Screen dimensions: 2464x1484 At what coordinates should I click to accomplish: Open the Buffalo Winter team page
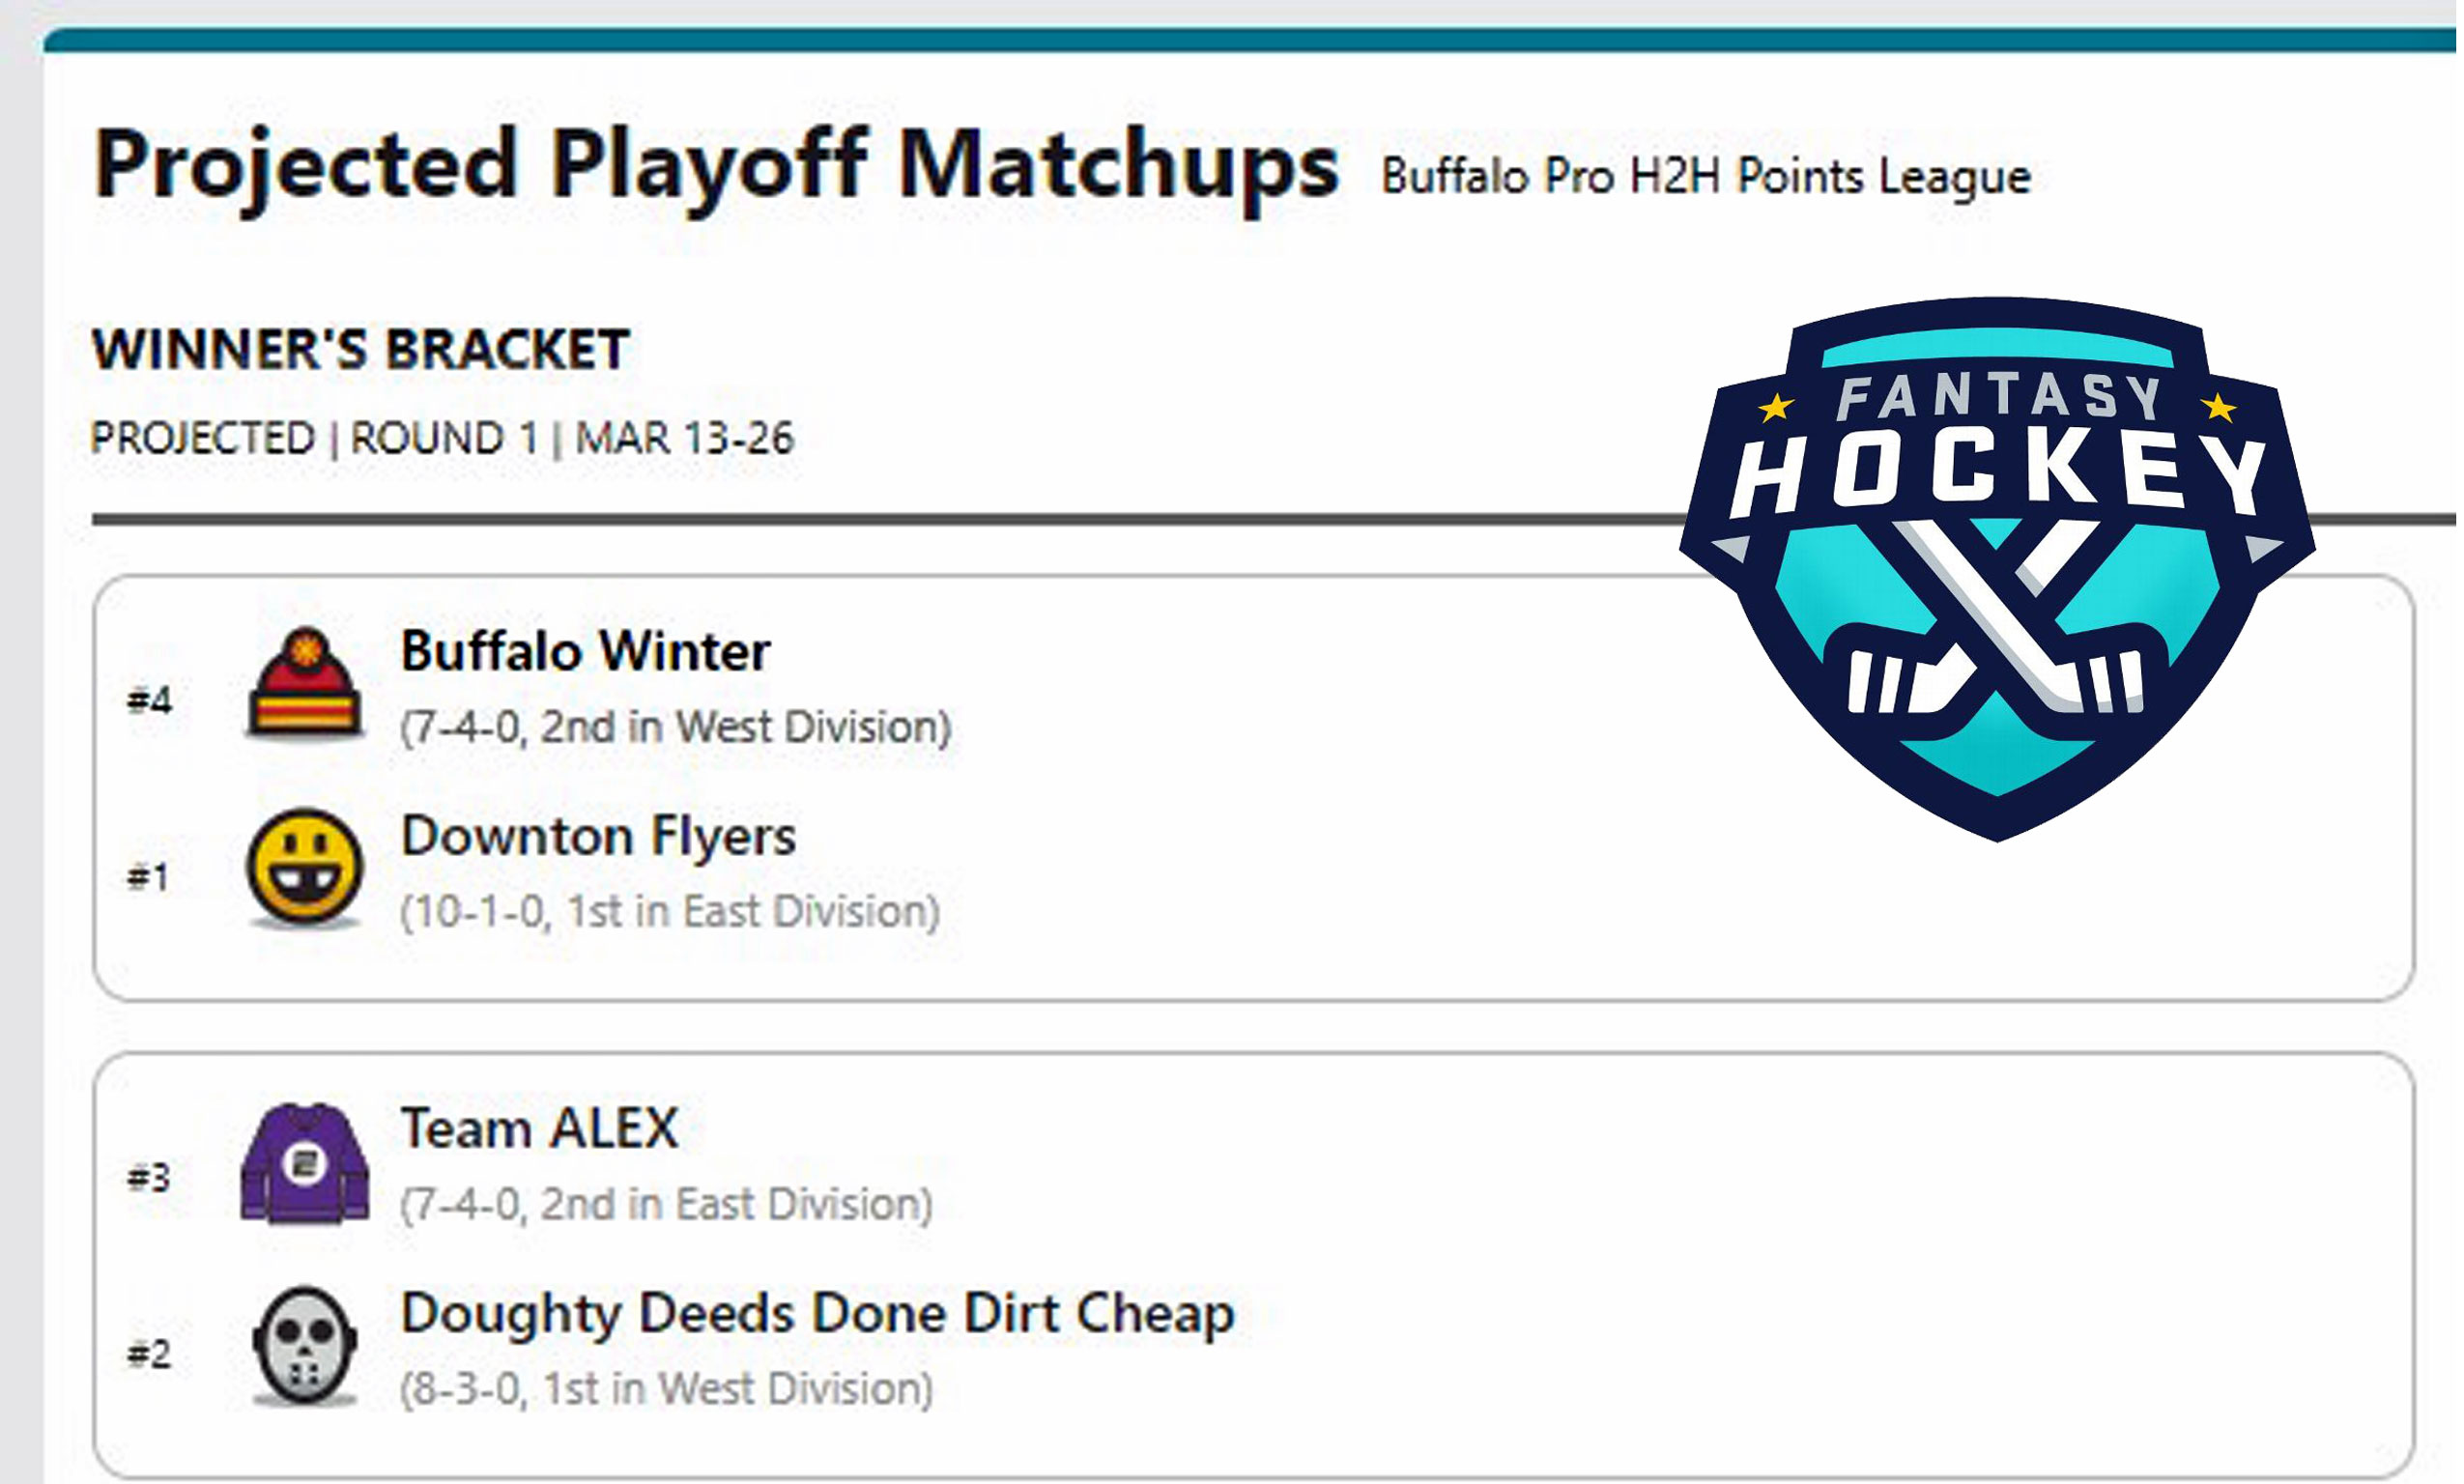tap(585, 651)
